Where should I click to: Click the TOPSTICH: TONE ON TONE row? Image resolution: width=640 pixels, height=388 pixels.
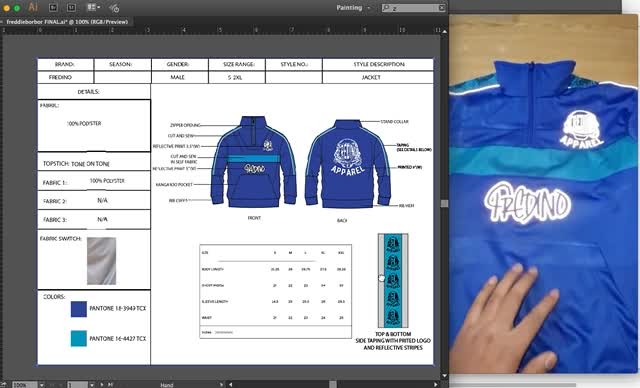94,163
